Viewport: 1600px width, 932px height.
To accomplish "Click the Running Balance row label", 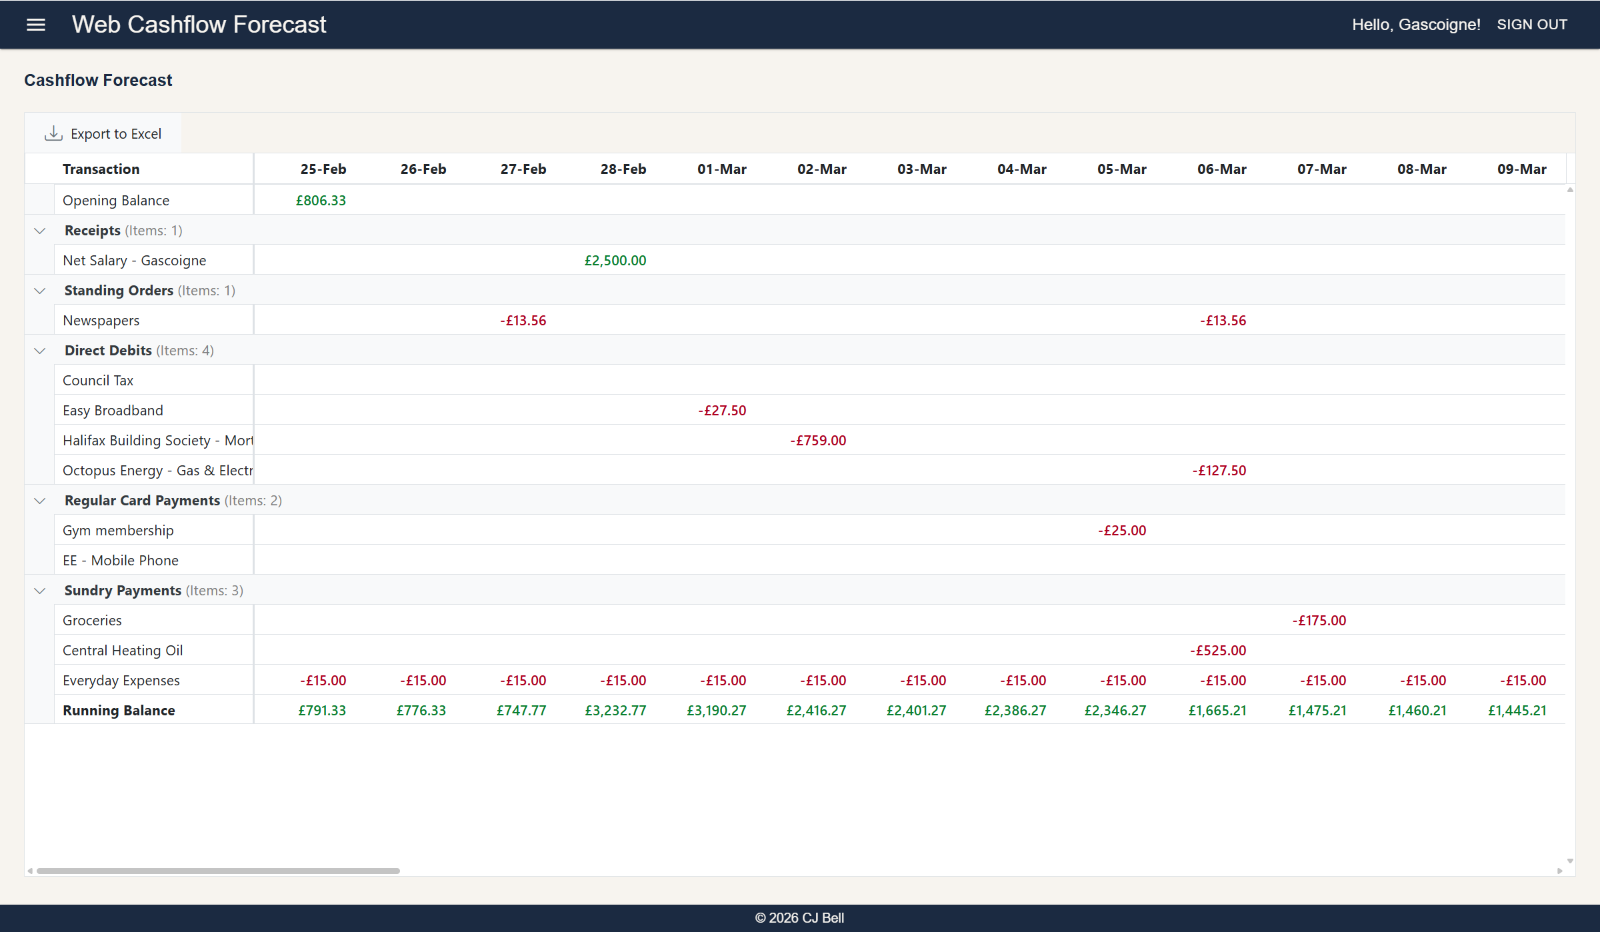I will click(118, 710).
